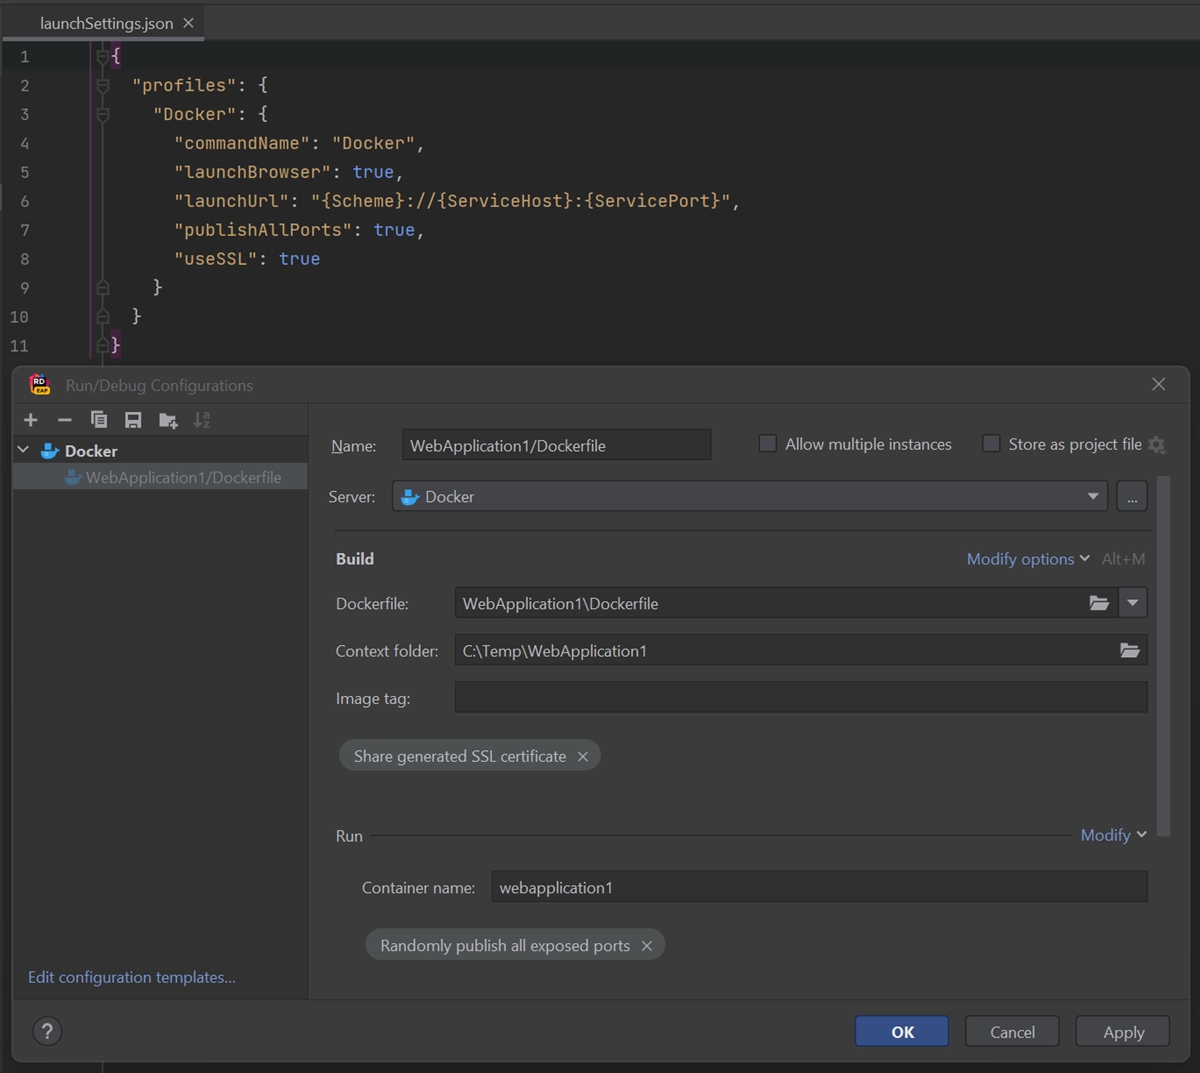The width and height of the screenshot is (1200, 1073).
Task: Focus the Image tag field
Action: pyautogui.click(x=801, y=698)
